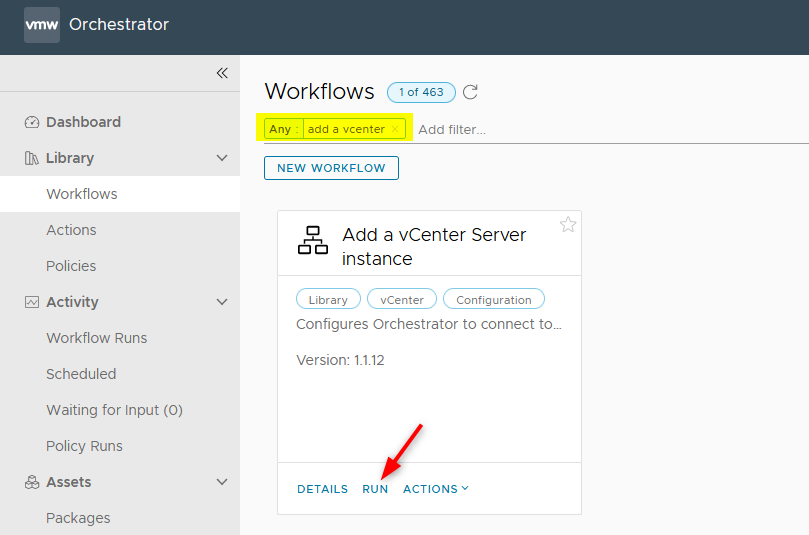Go to Actions in the Library
Screen dimensions: 809x535
point(71,230)
